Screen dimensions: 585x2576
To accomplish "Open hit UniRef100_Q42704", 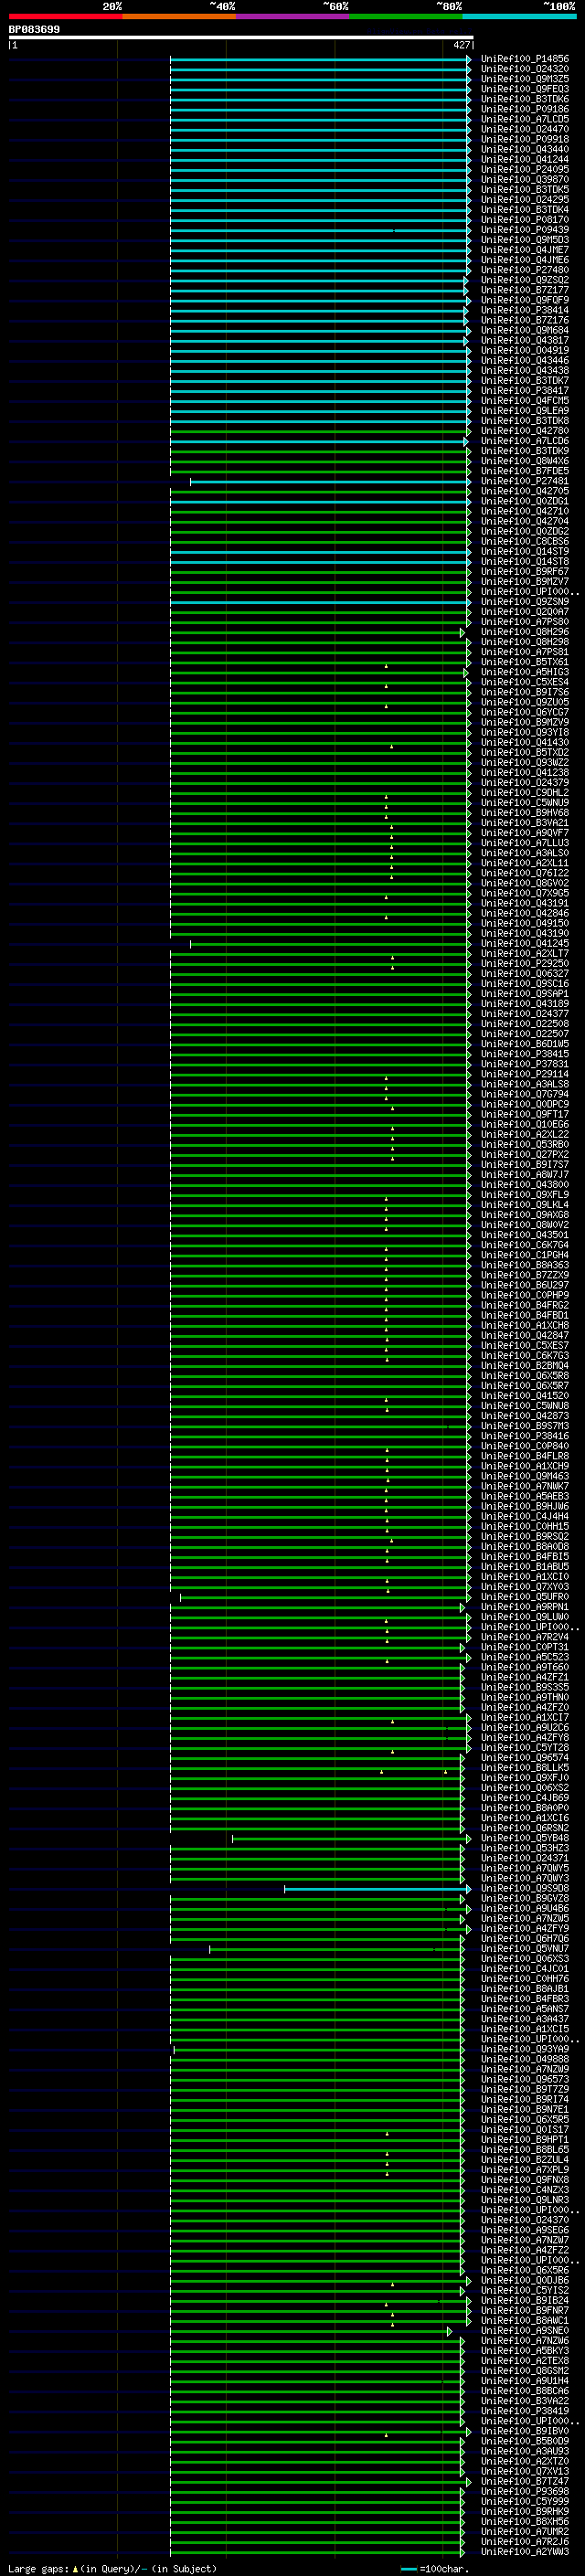I will pos(525,521).
